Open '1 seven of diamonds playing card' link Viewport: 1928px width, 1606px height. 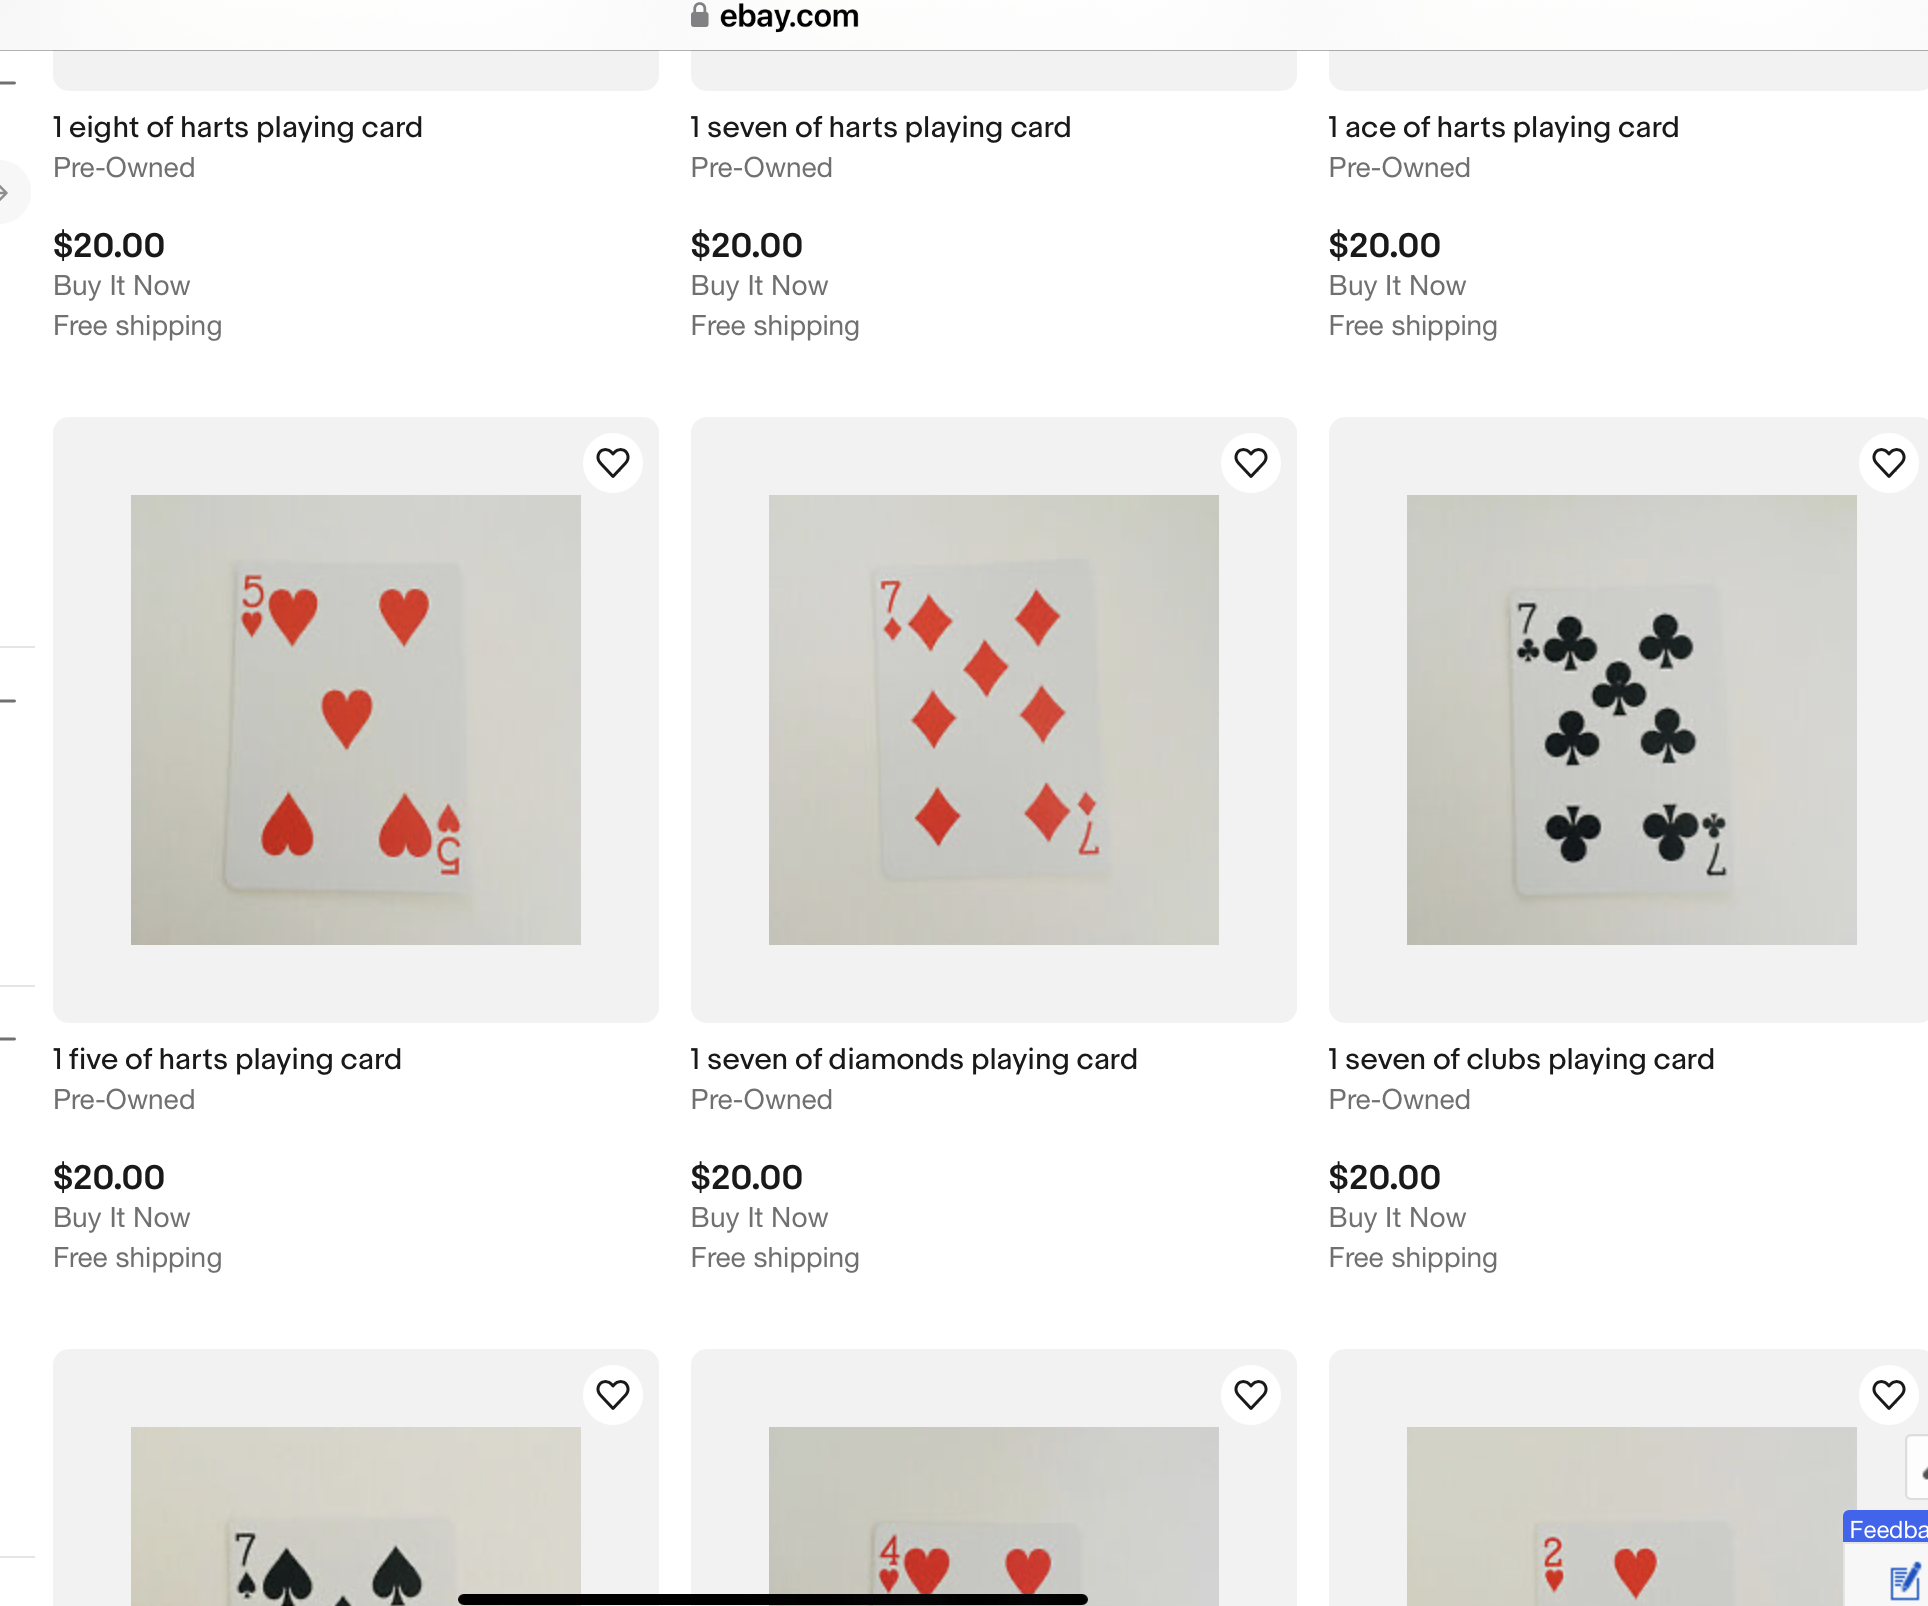tap(913, 1059)
